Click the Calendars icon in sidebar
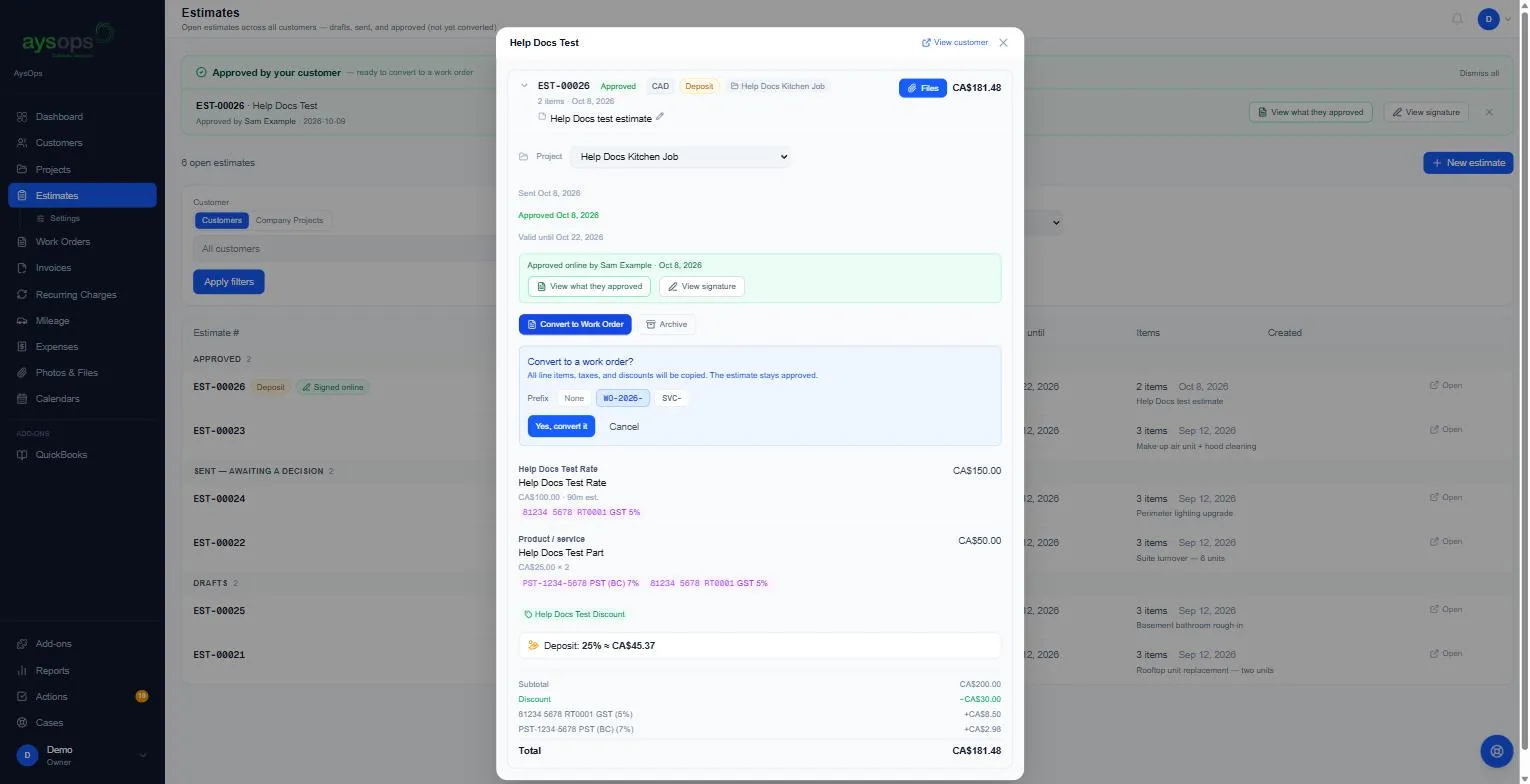Screen dimensions: 1530x784 tap(22, 399)
